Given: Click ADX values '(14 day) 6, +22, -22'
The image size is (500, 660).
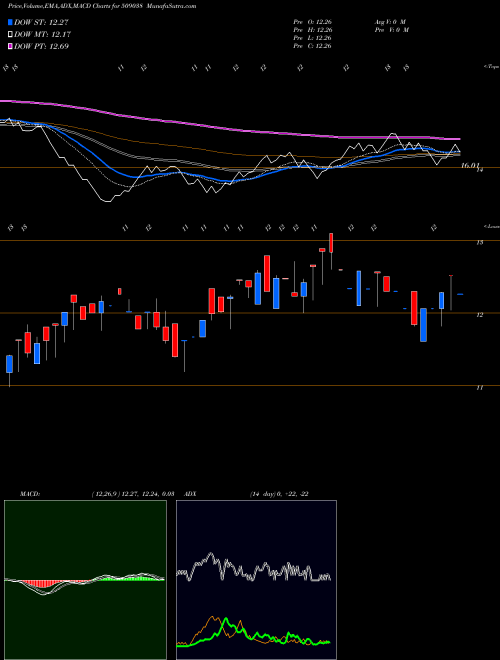Looking at the screenshot, I should pos(279,494).
